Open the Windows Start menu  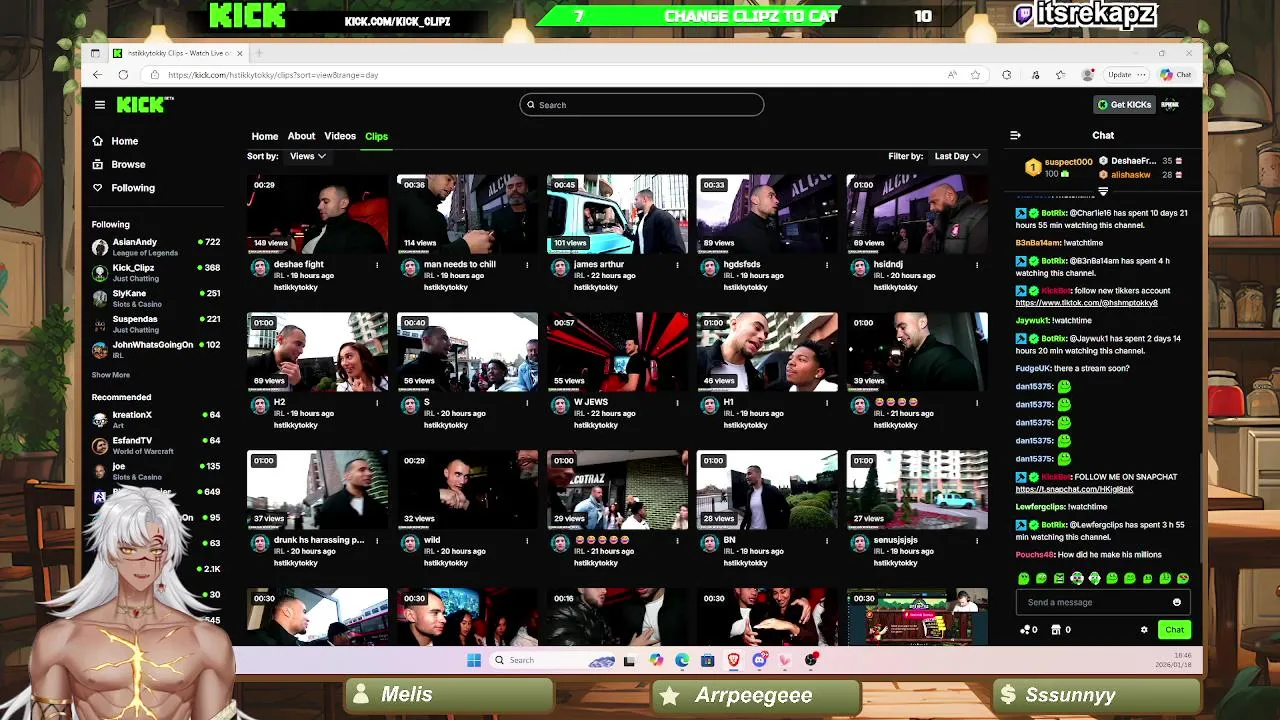click(x=474, y=660)
